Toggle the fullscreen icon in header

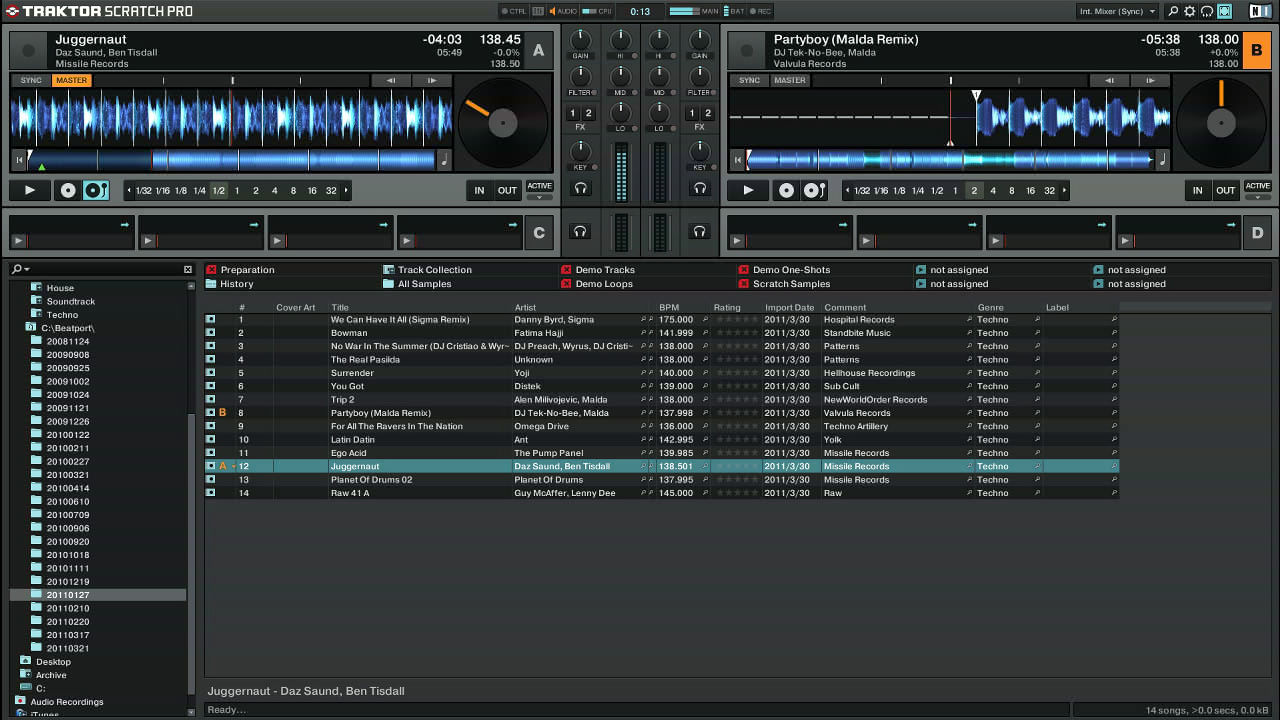(1224, 11)
